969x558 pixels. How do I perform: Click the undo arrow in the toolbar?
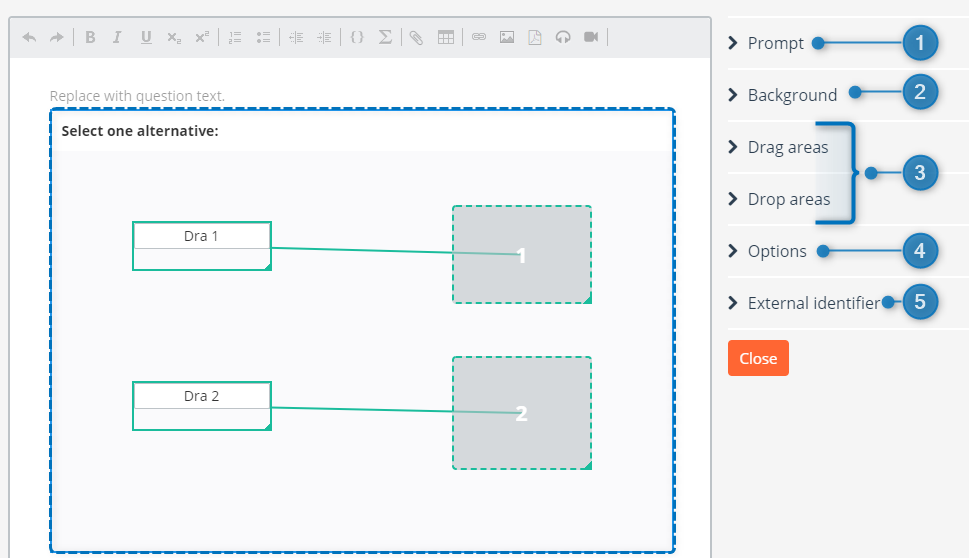click(x=29, y=37)
